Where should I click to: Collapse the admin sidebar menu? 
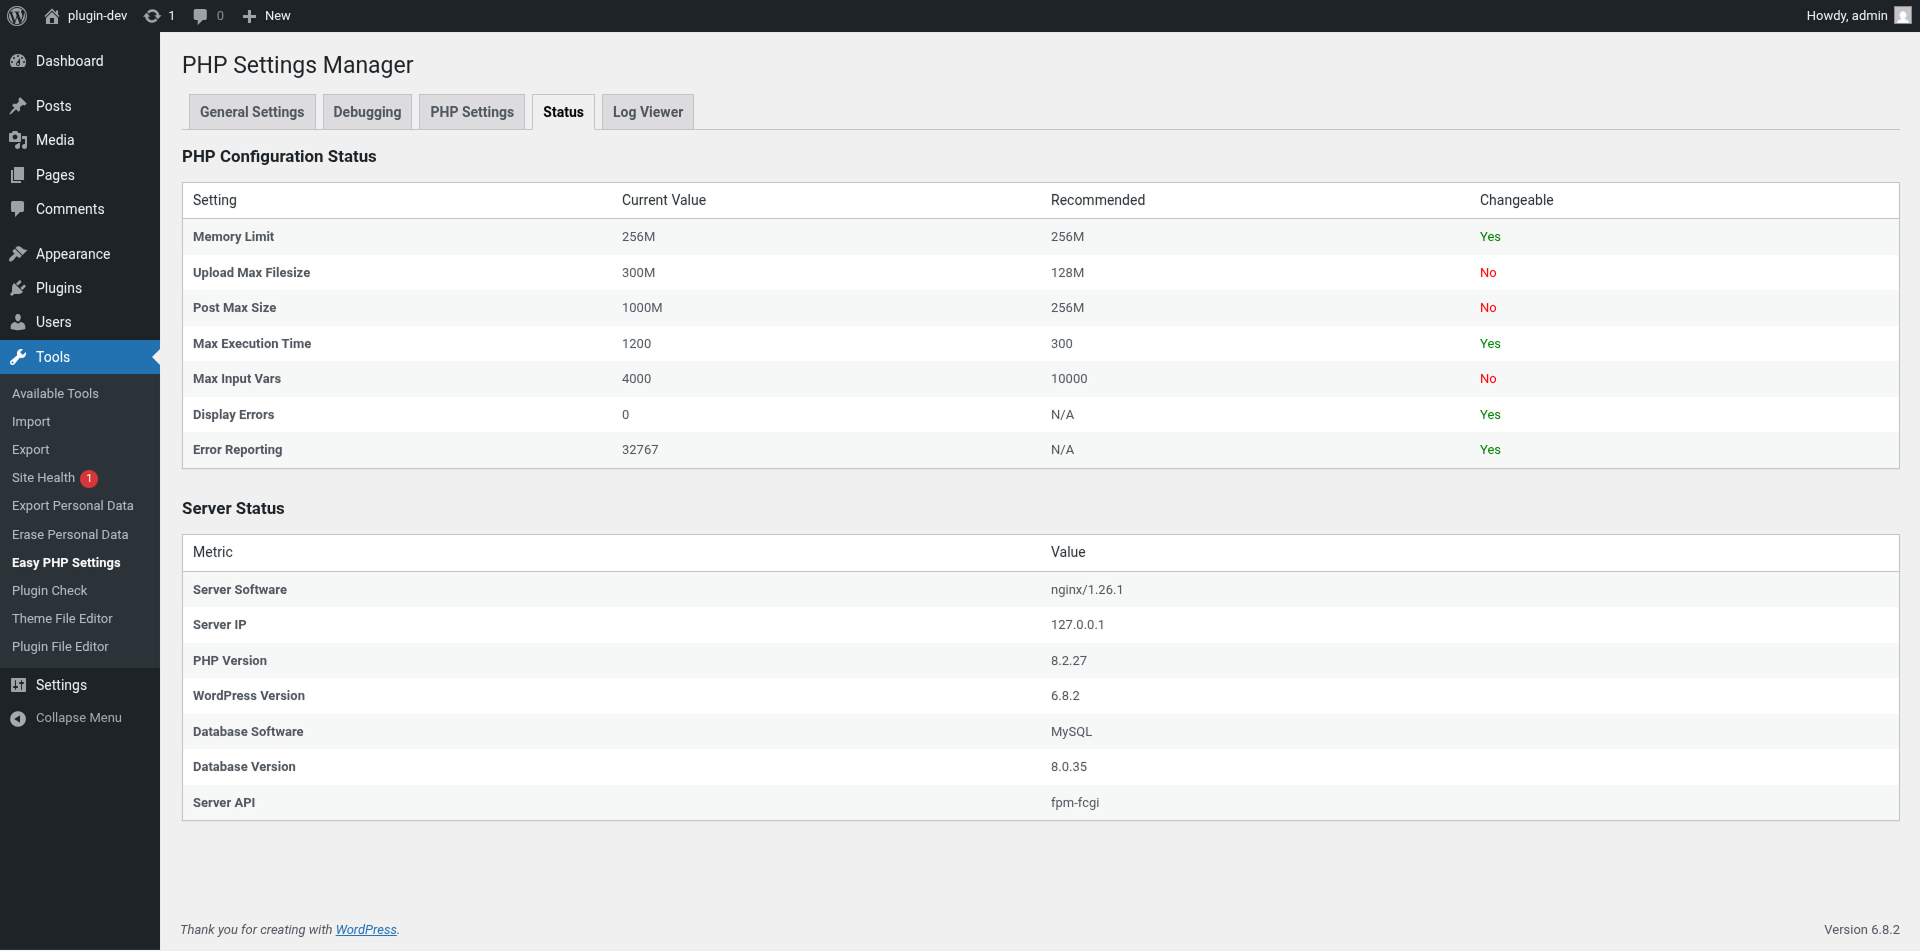click(66, 718)
